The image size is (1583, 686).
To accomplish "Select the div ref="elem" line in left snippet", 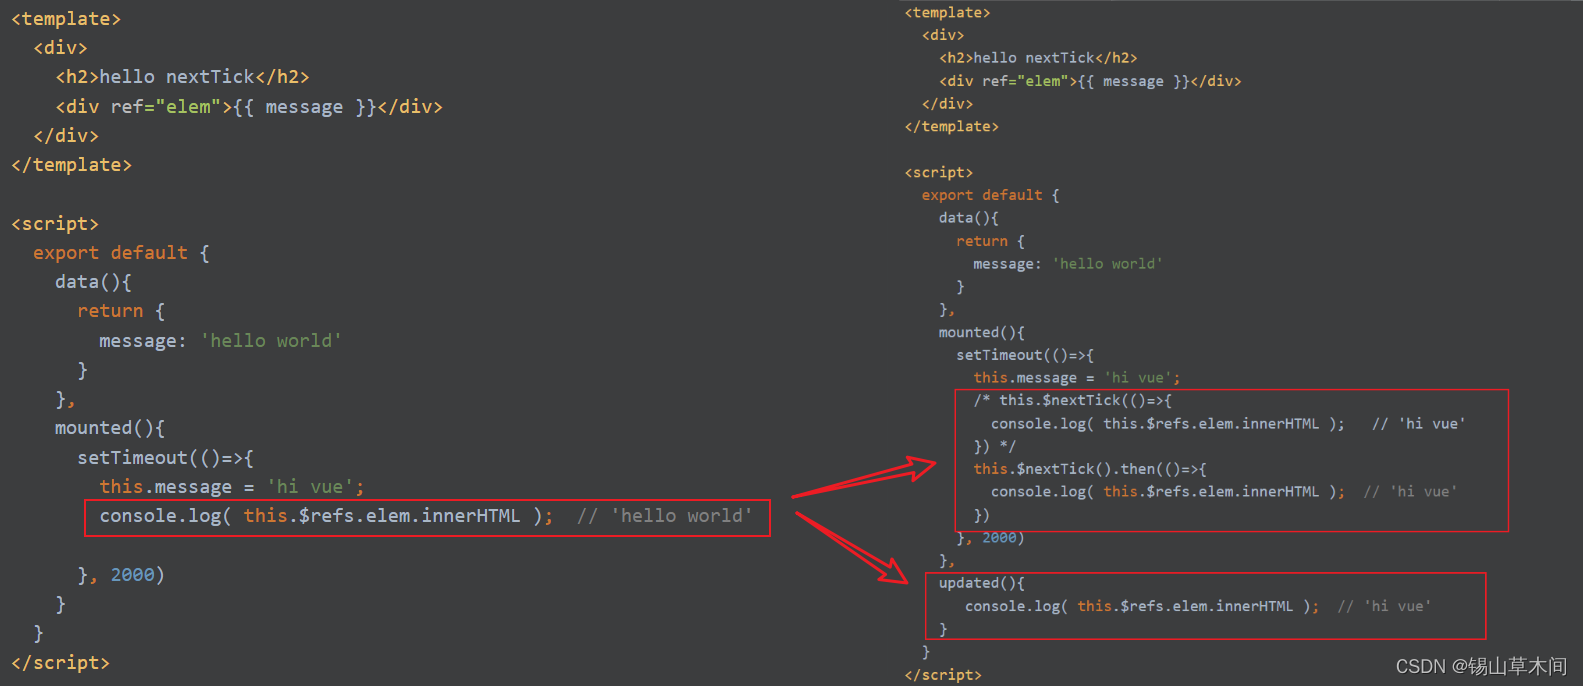I will (249, 107).
